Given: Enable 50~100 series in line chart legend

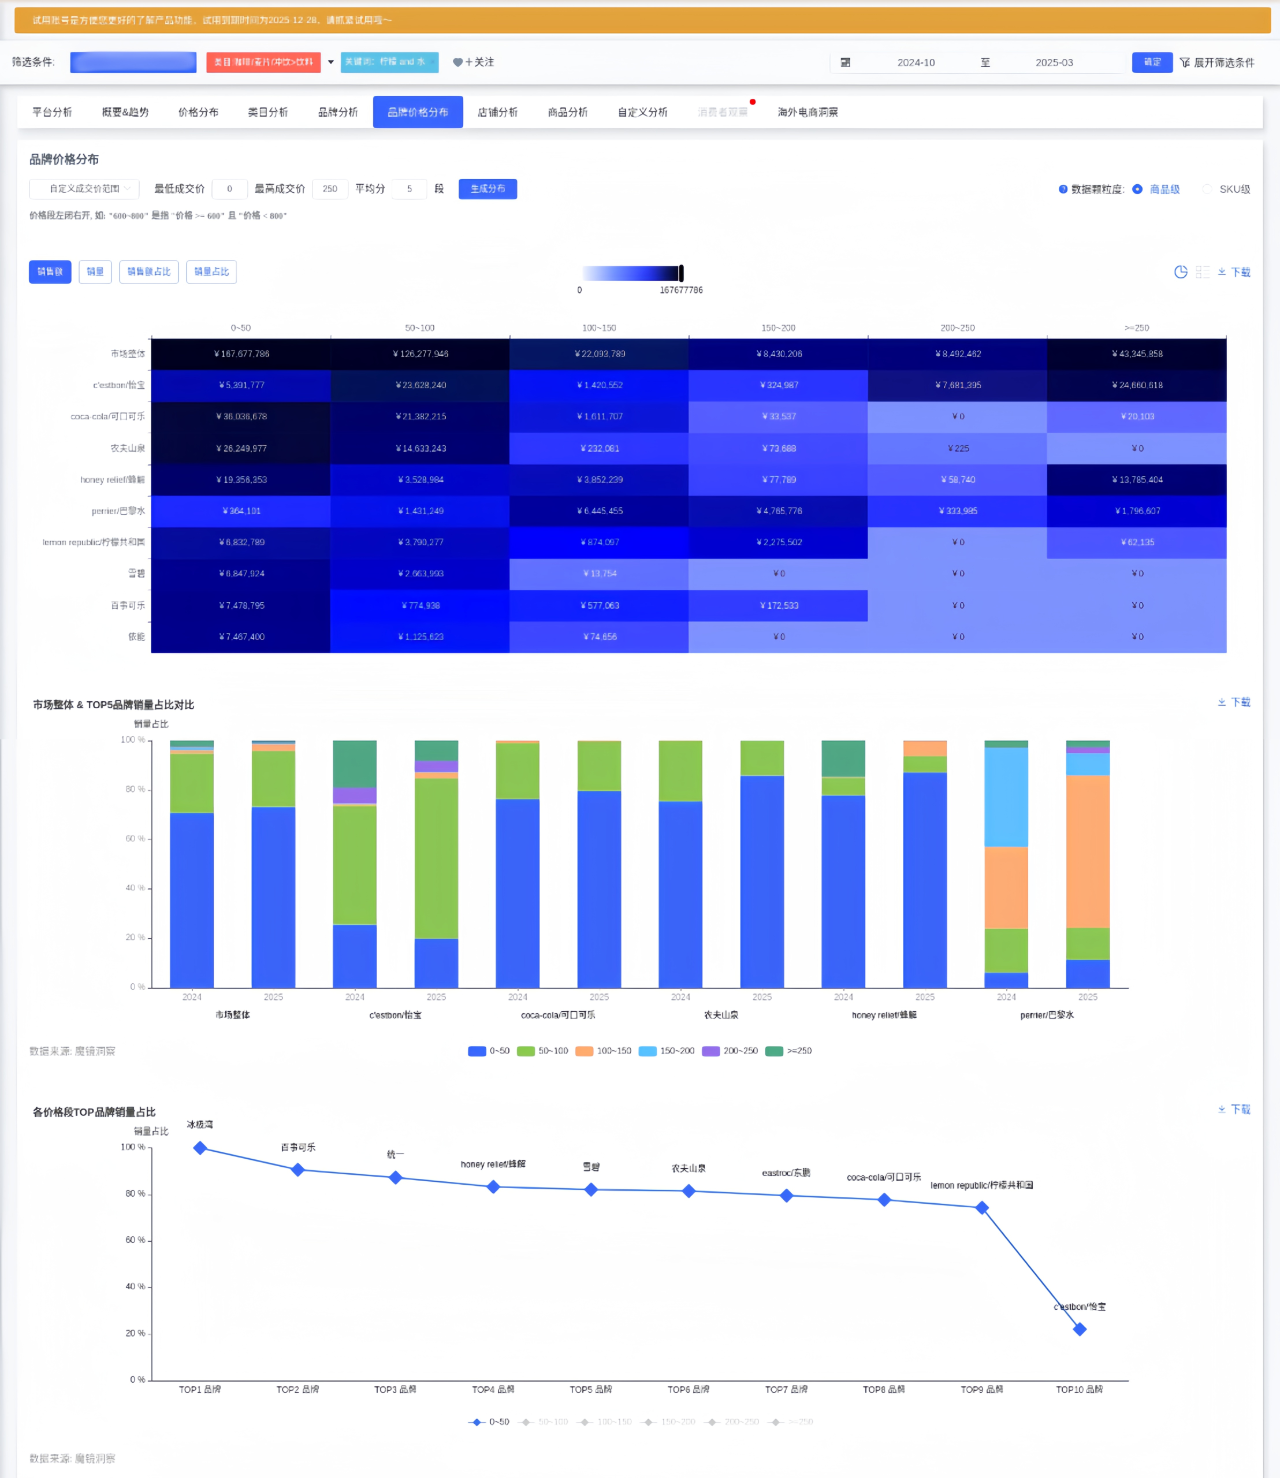Looking at the screenshot, I should point(543,1422).
